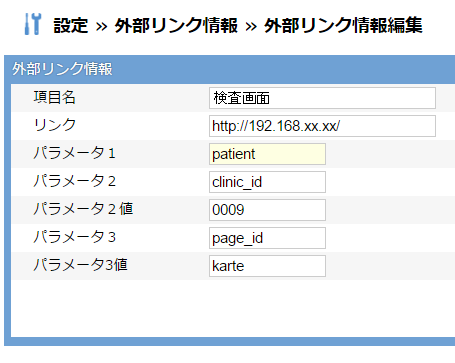Viewport: 455px width, 363px height.
Task: Click the パラメータ3値 field containing karte
Action: 267,266
